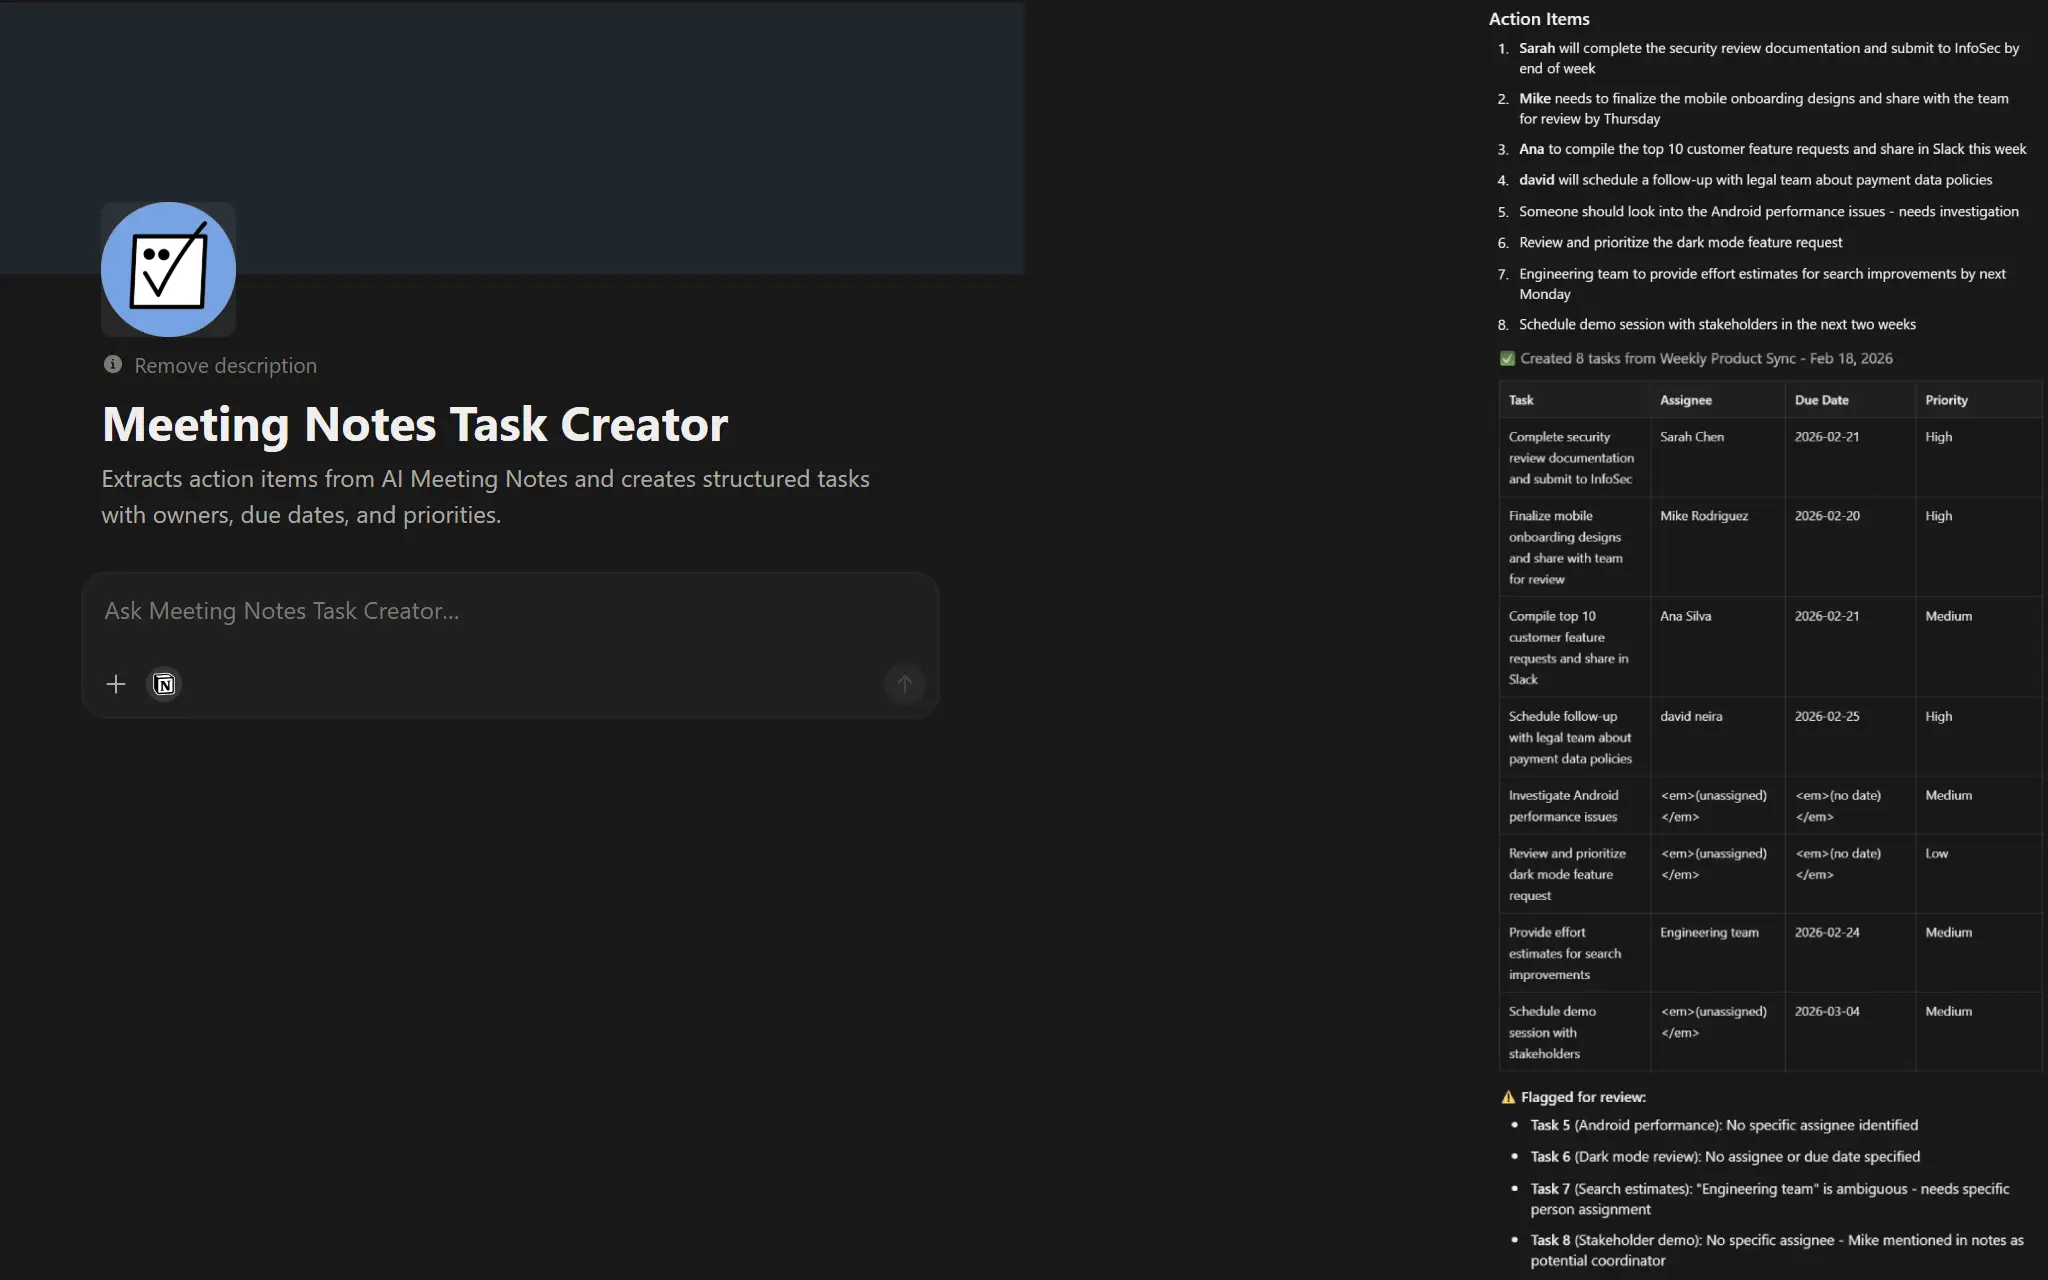2048x1280 pixels.
Task: Click the Remove description link
Action: click(x=225, y=365)
